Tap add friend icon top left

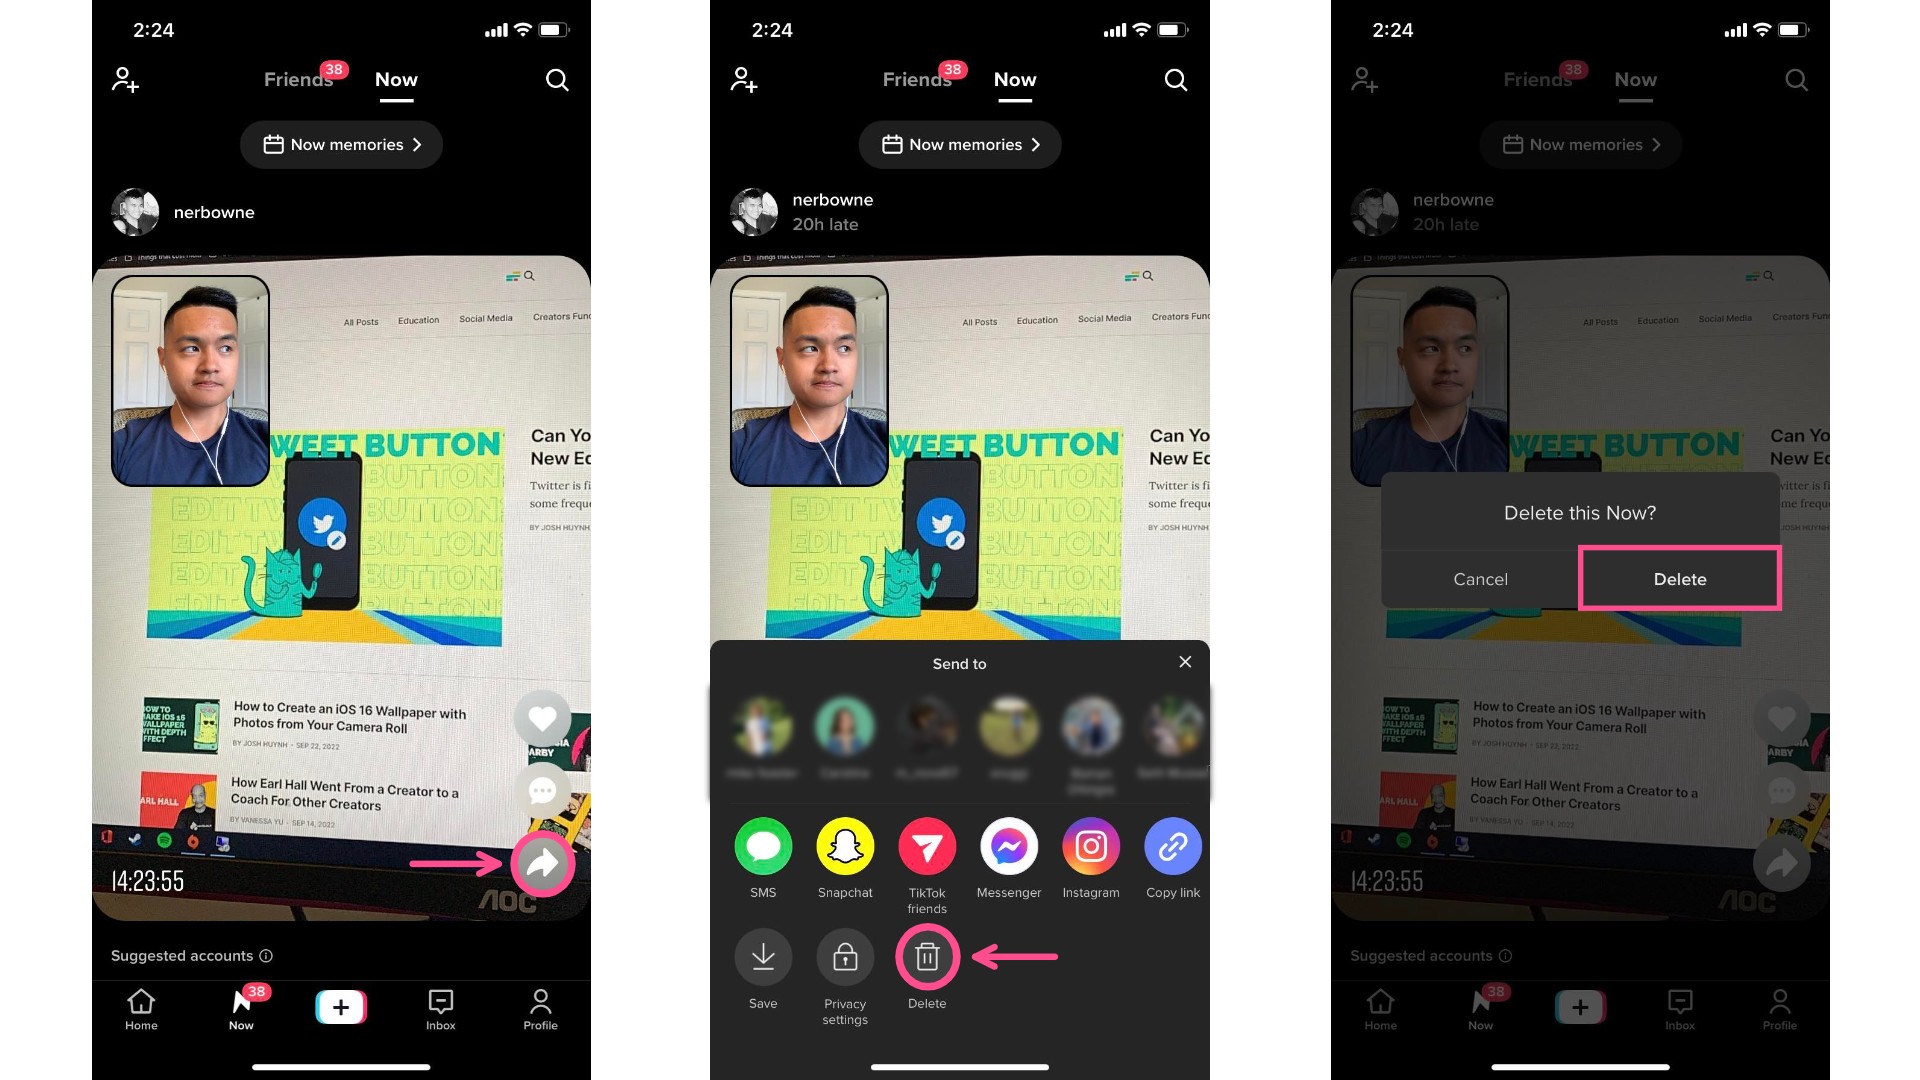(125, 78)
